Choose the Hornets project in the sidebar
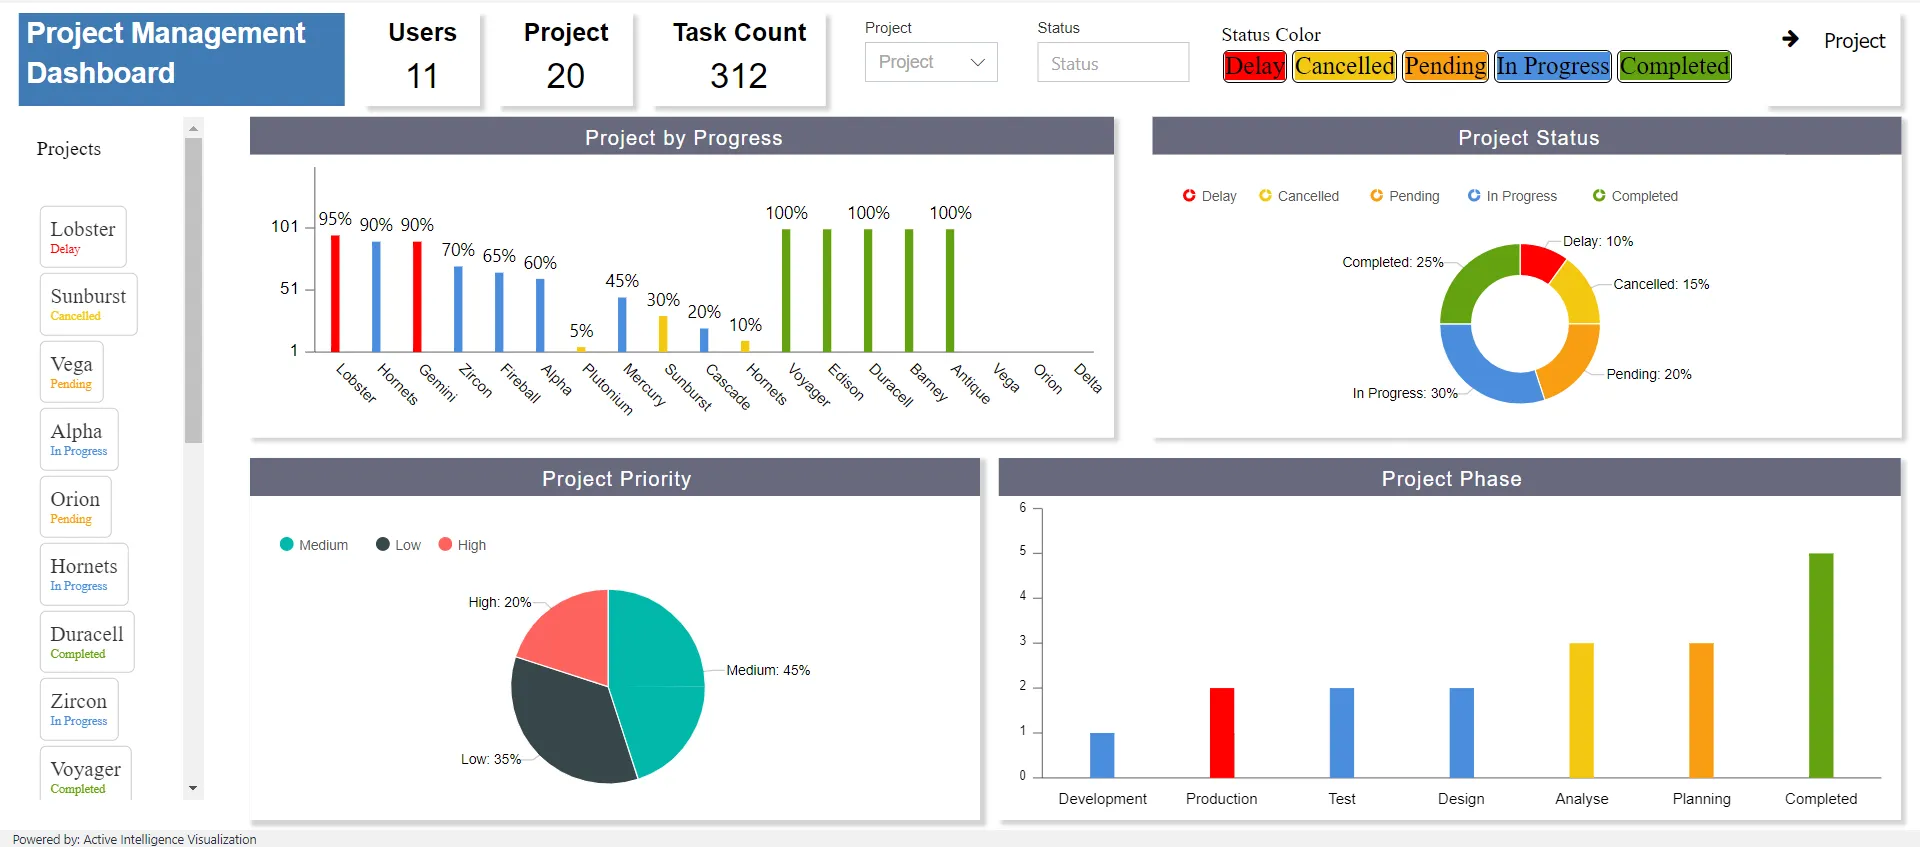Viewport: 1920px width, 847px height. pos(84,574)
